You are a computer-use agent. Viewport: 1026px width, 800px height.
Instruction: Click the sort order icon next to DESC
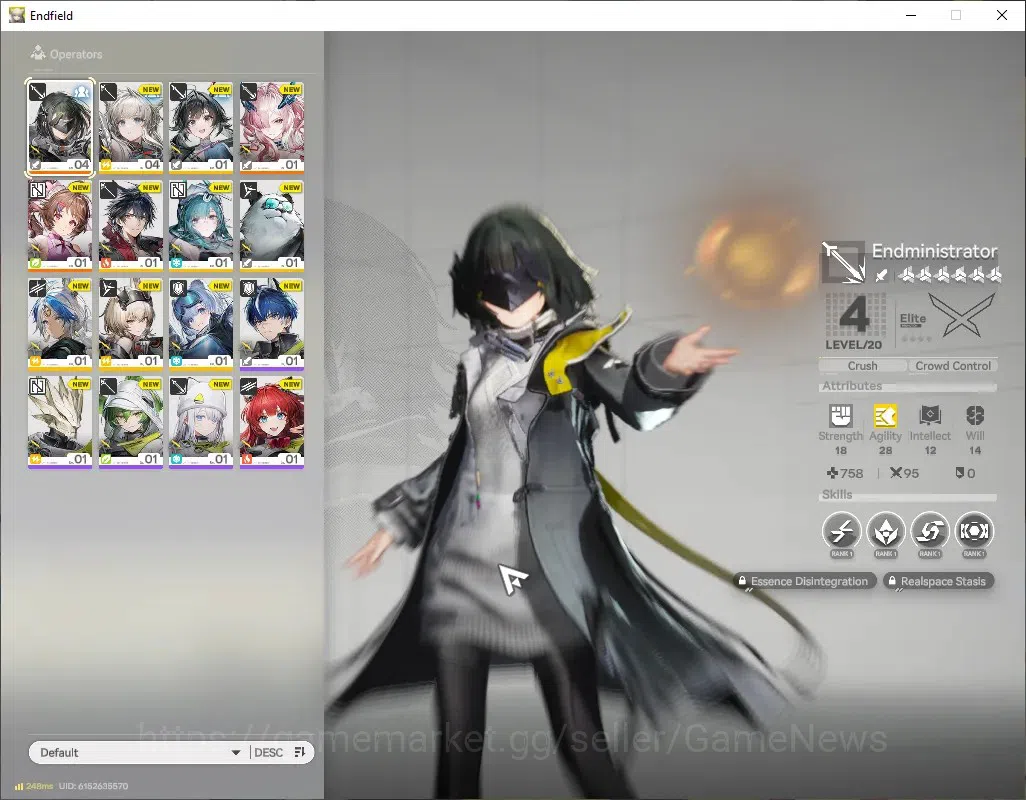click(x=300, y=752)
